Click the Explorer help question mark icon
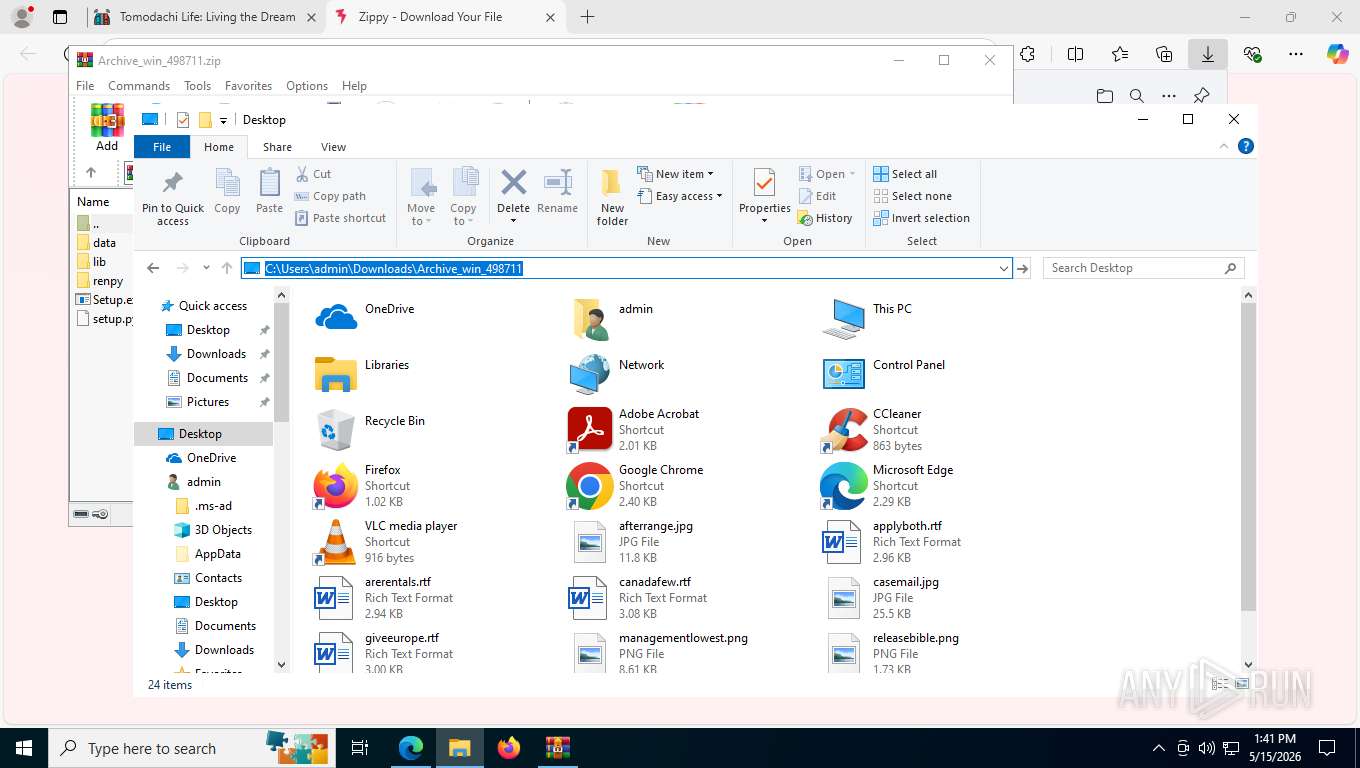 (x=1246, y=146)
